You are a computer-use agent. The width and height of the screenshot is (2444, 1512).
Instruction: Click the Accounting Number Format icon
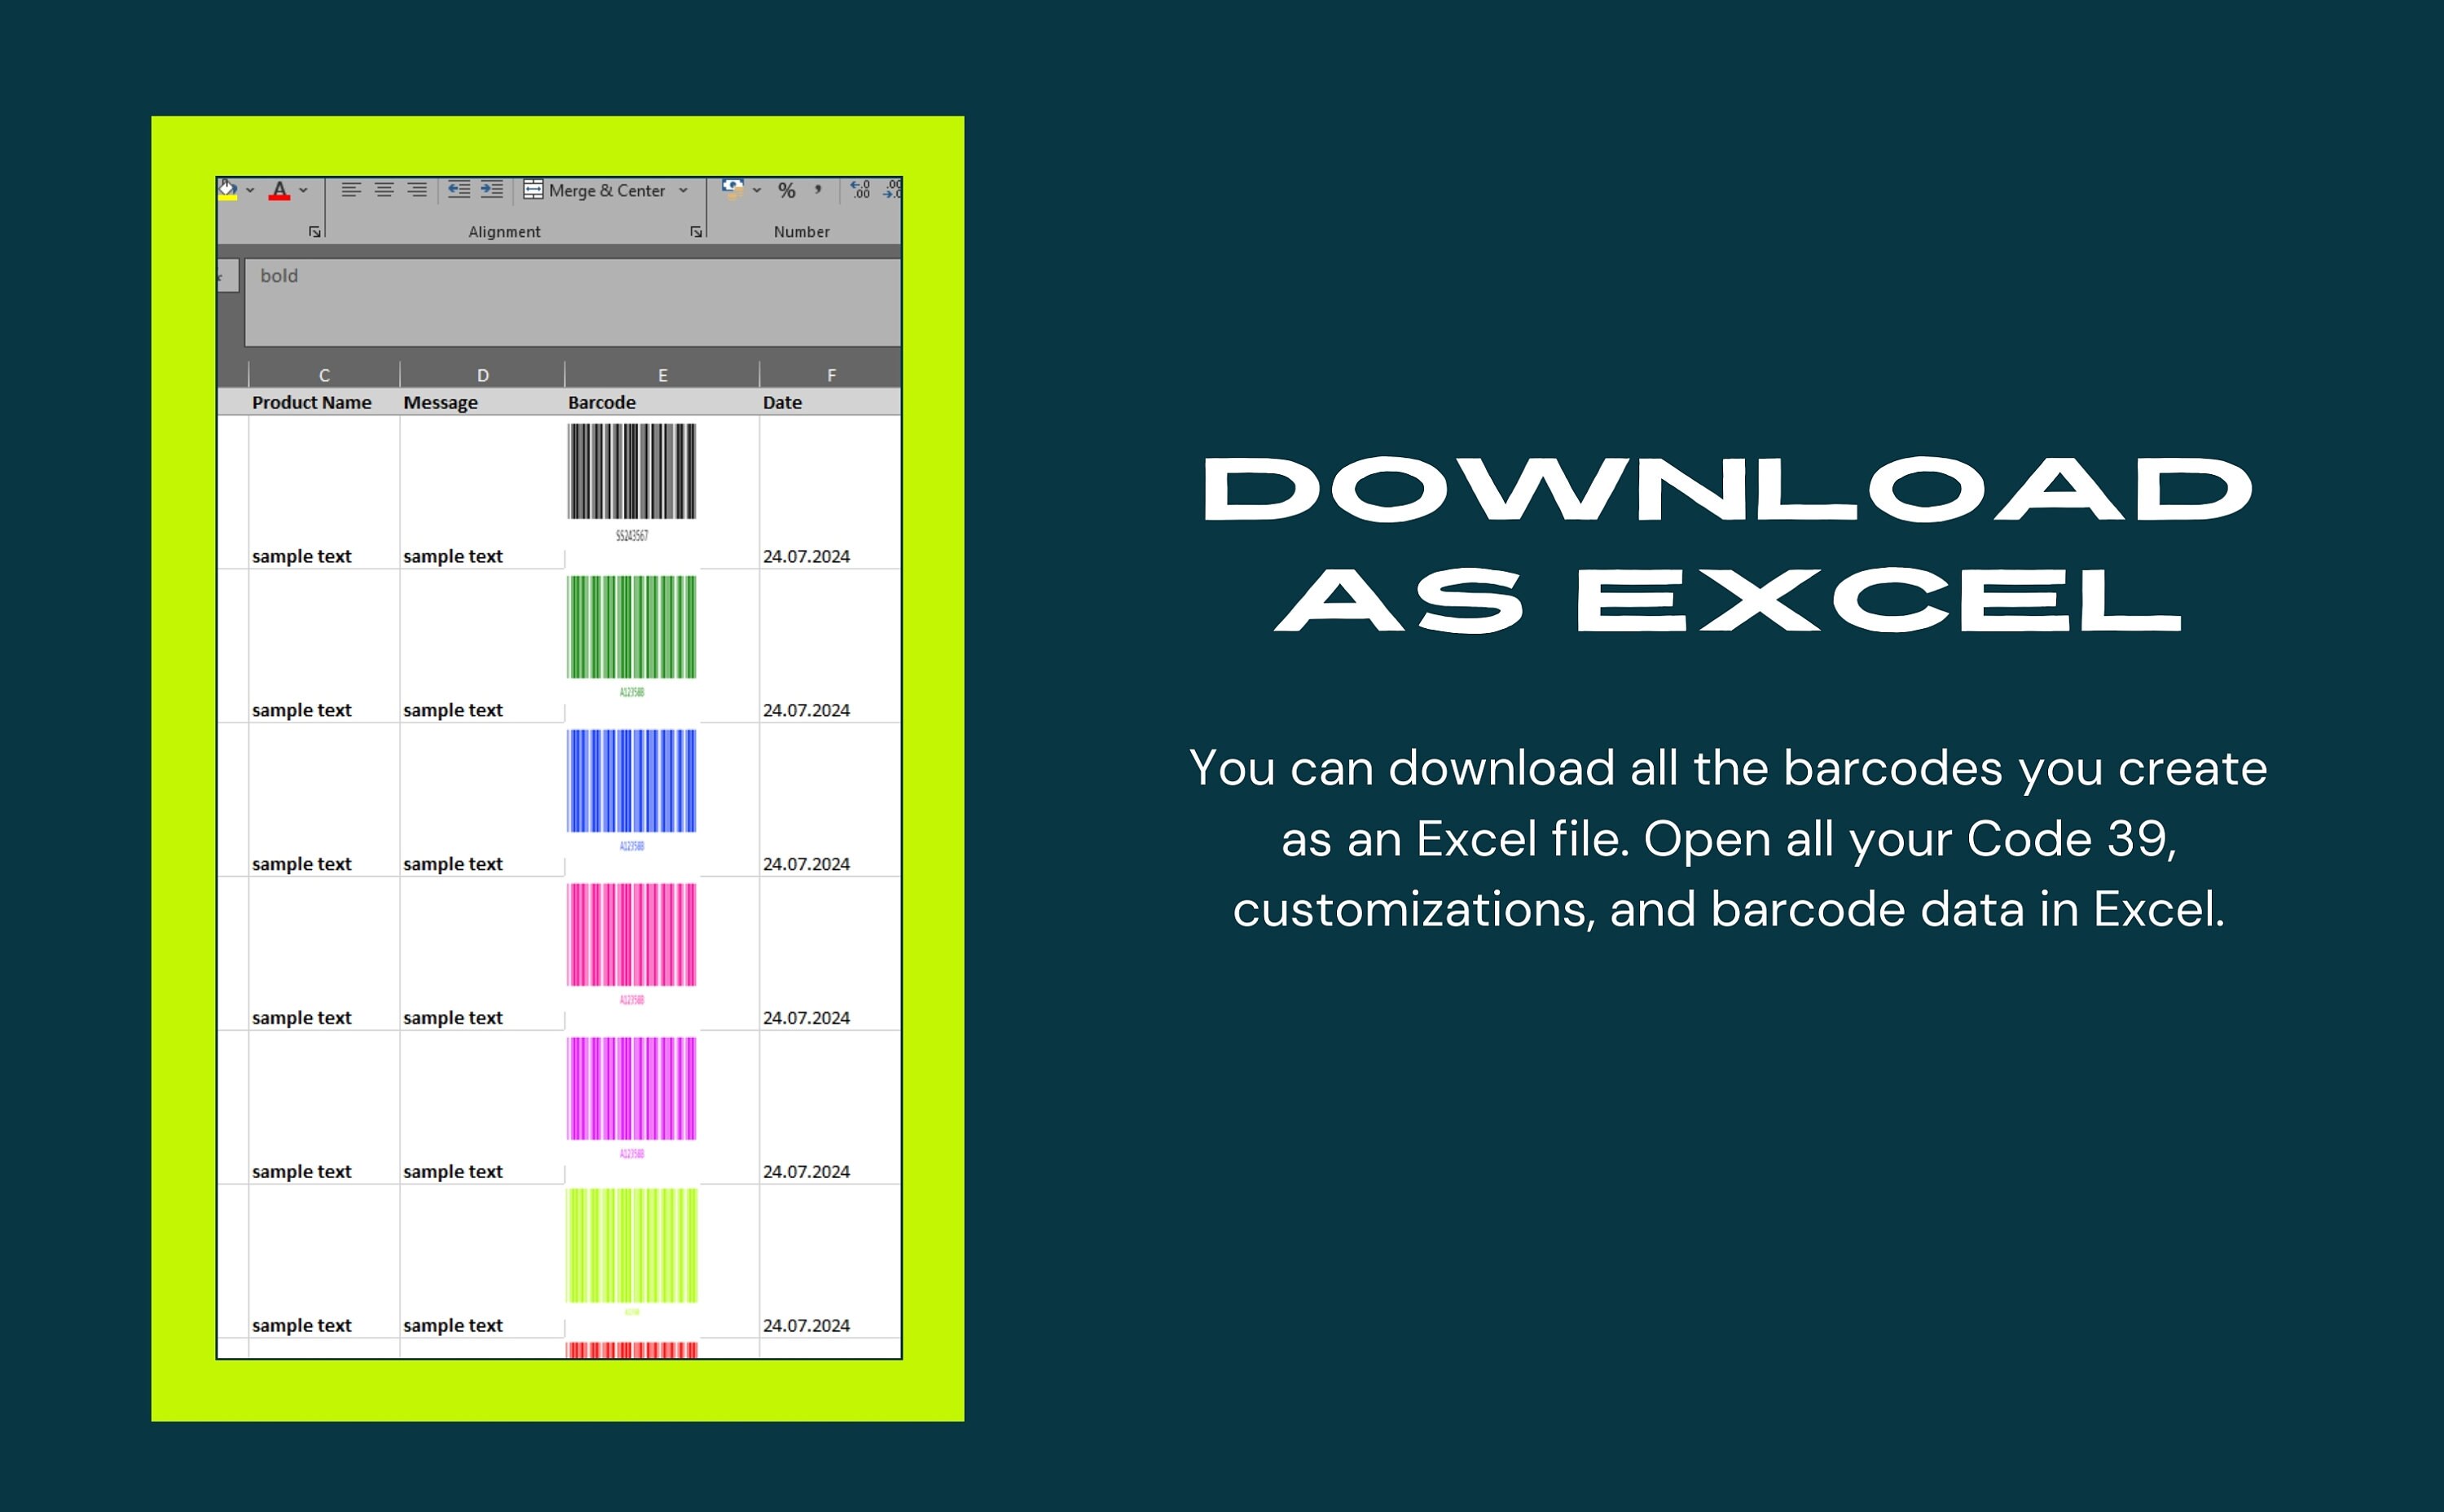click(x=734, y=190)
